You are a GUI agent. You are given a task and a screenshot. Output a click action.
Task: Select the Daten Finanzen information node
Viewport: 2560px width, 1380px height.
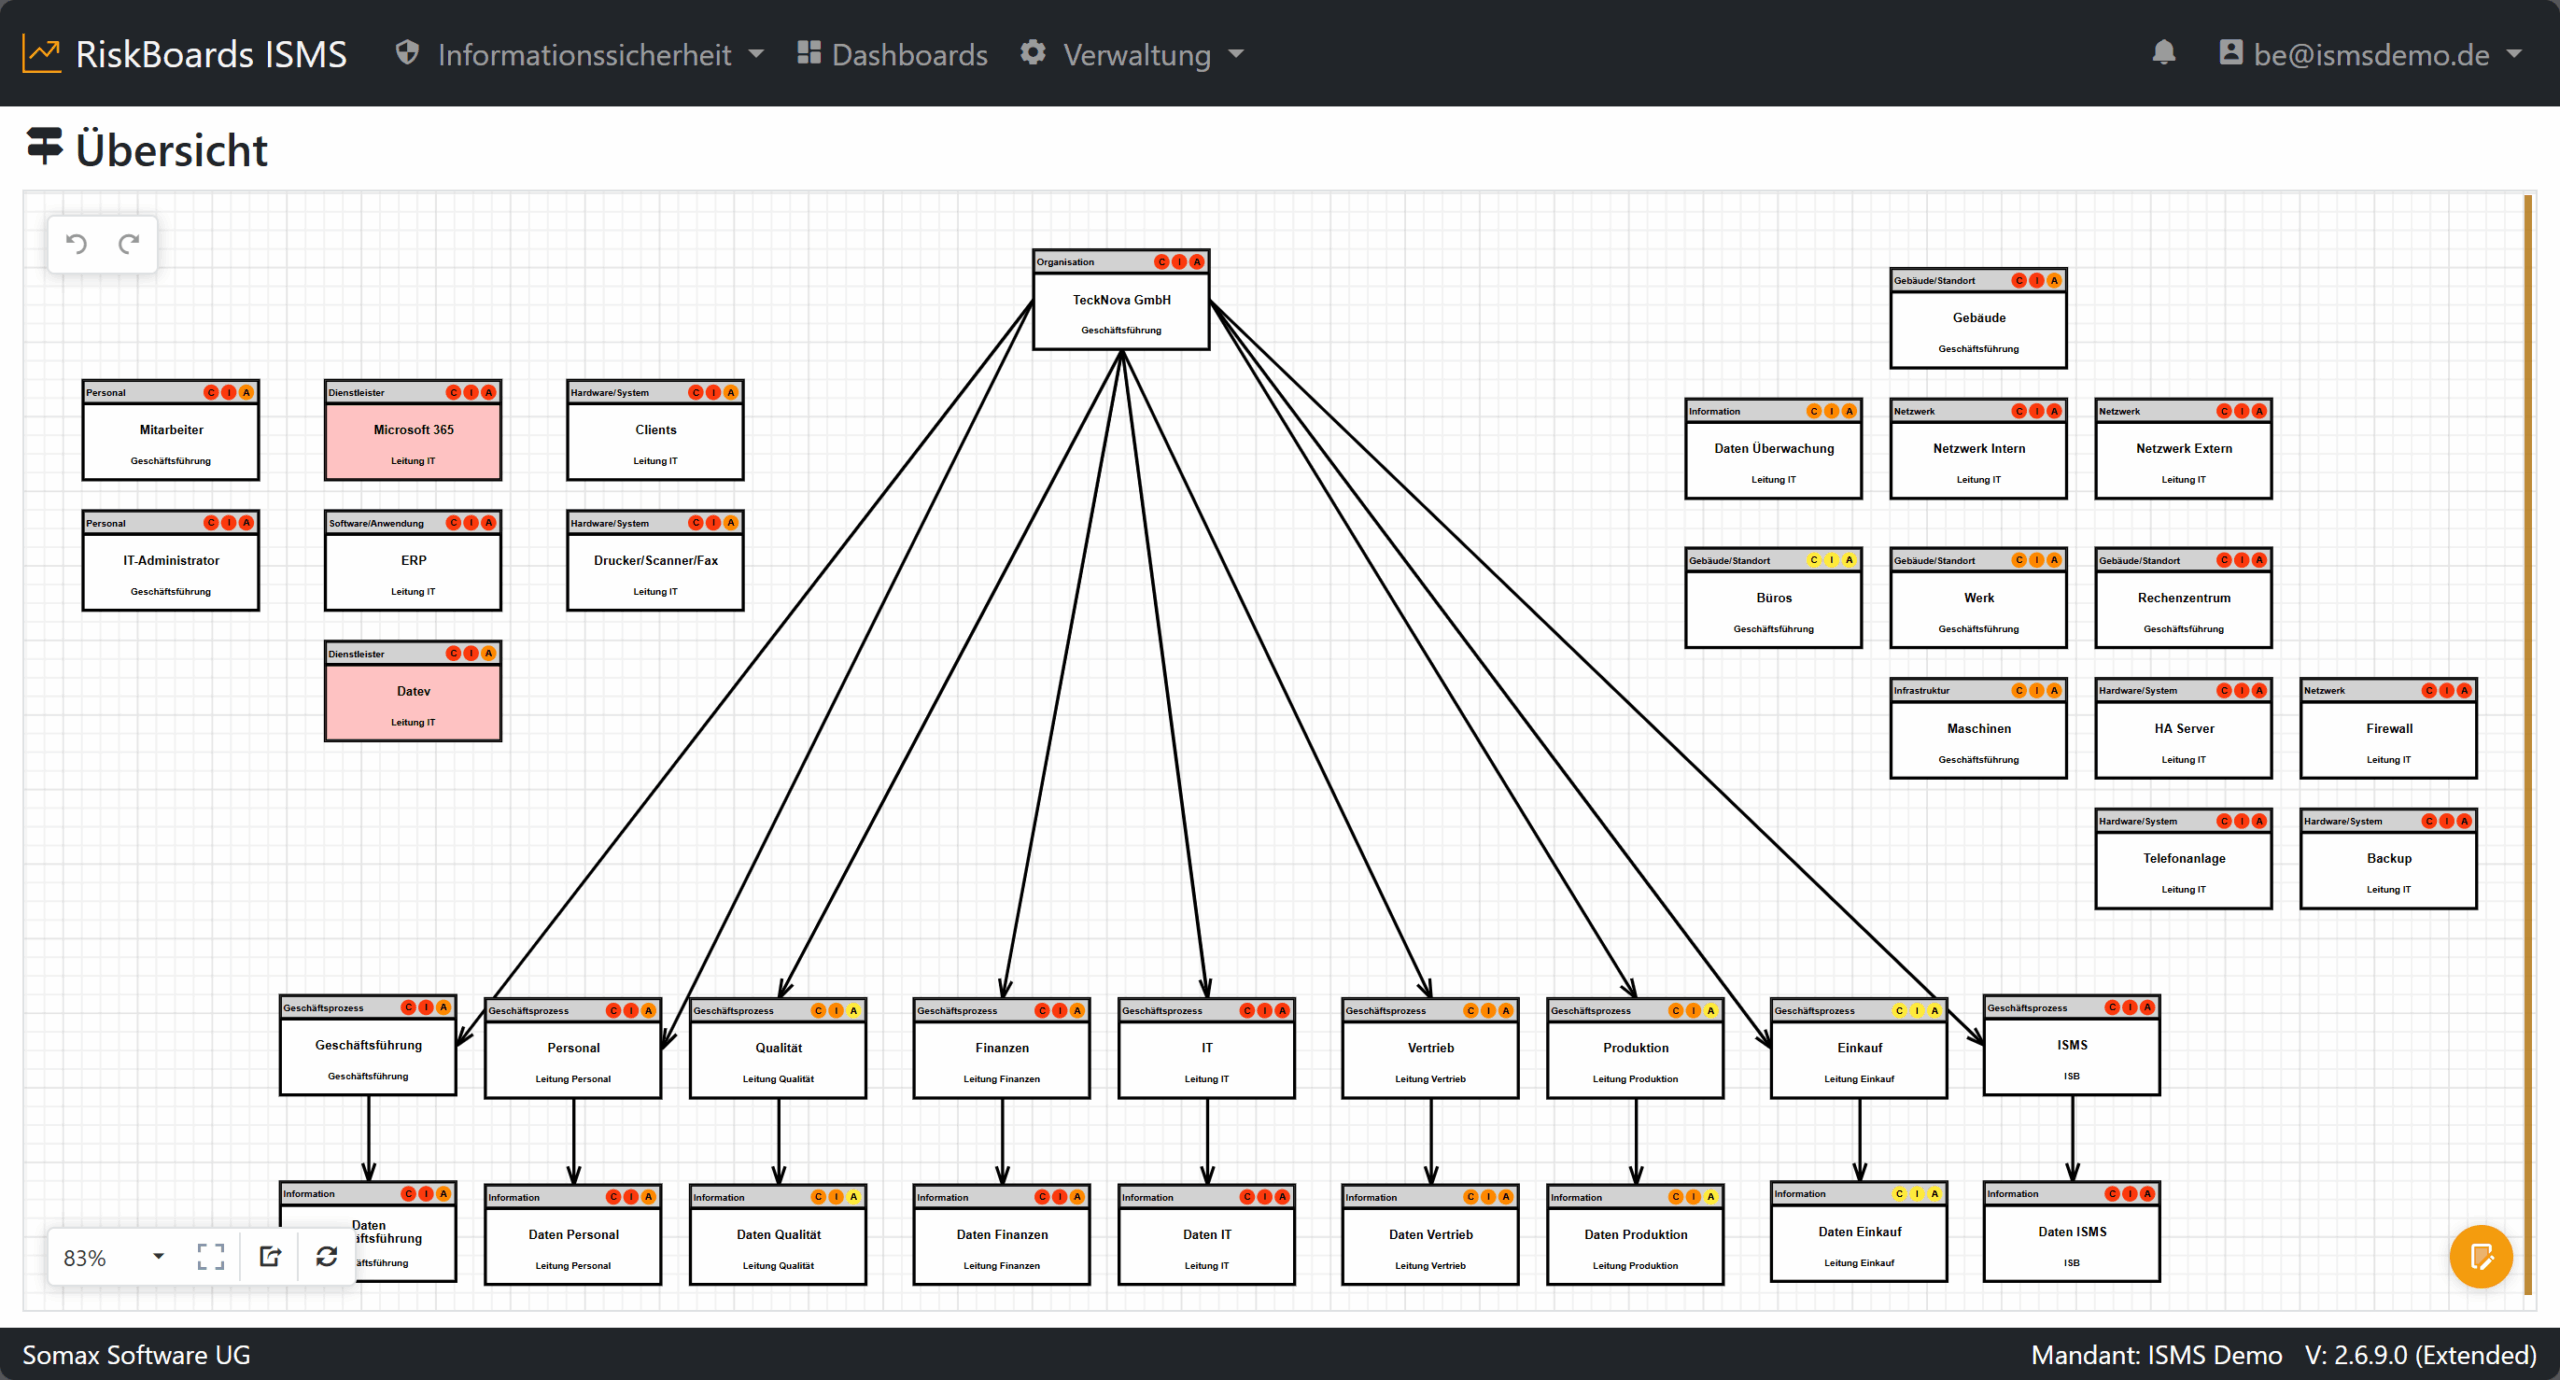1002,1235
